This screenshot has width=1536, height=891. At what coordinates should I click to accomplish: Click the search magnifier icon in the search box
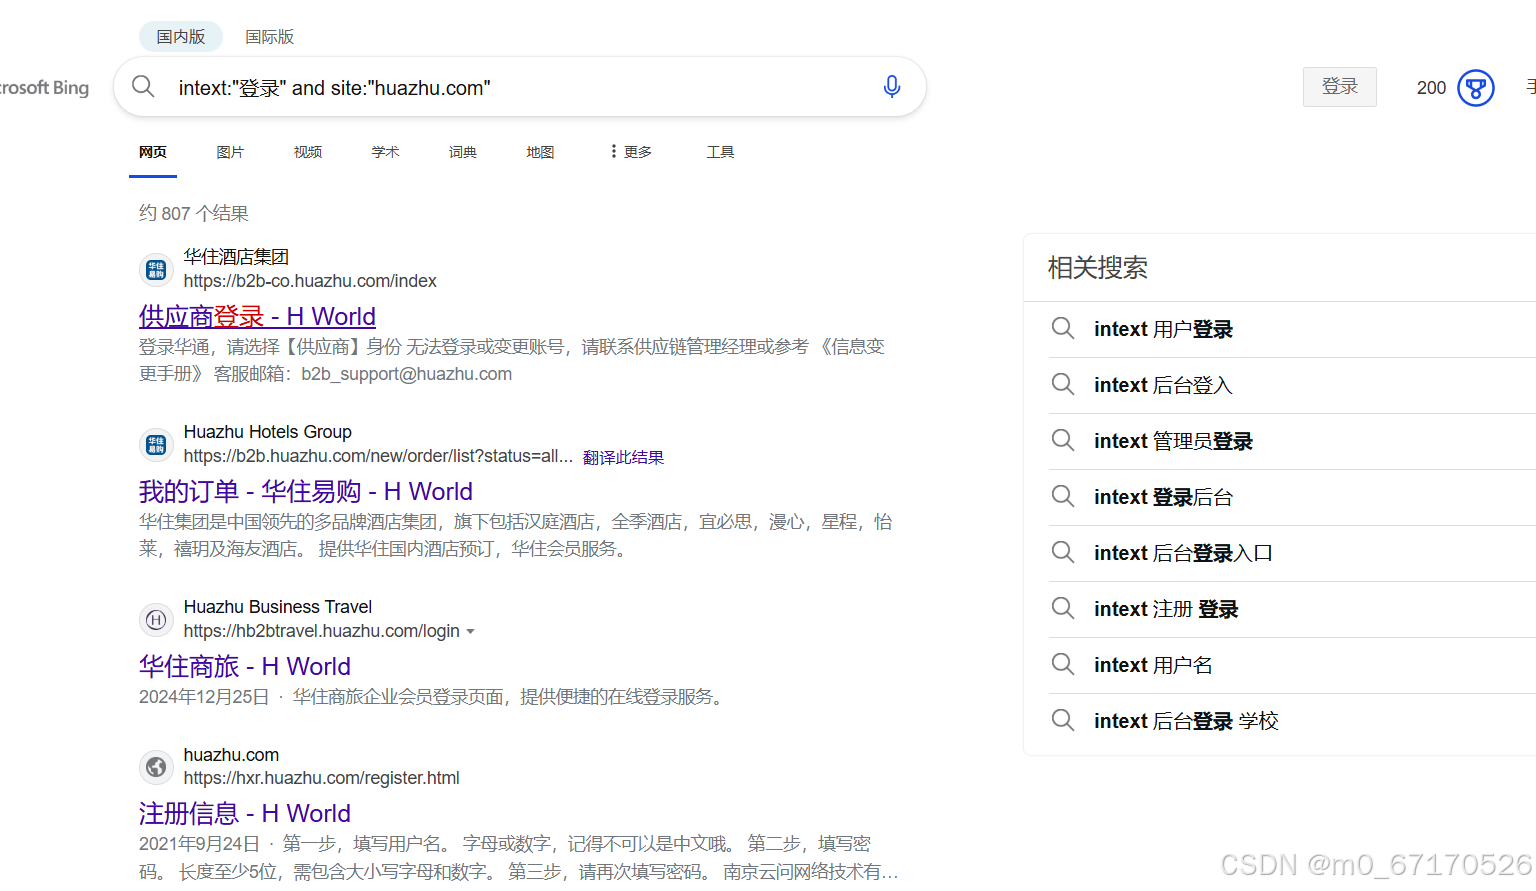143,87
